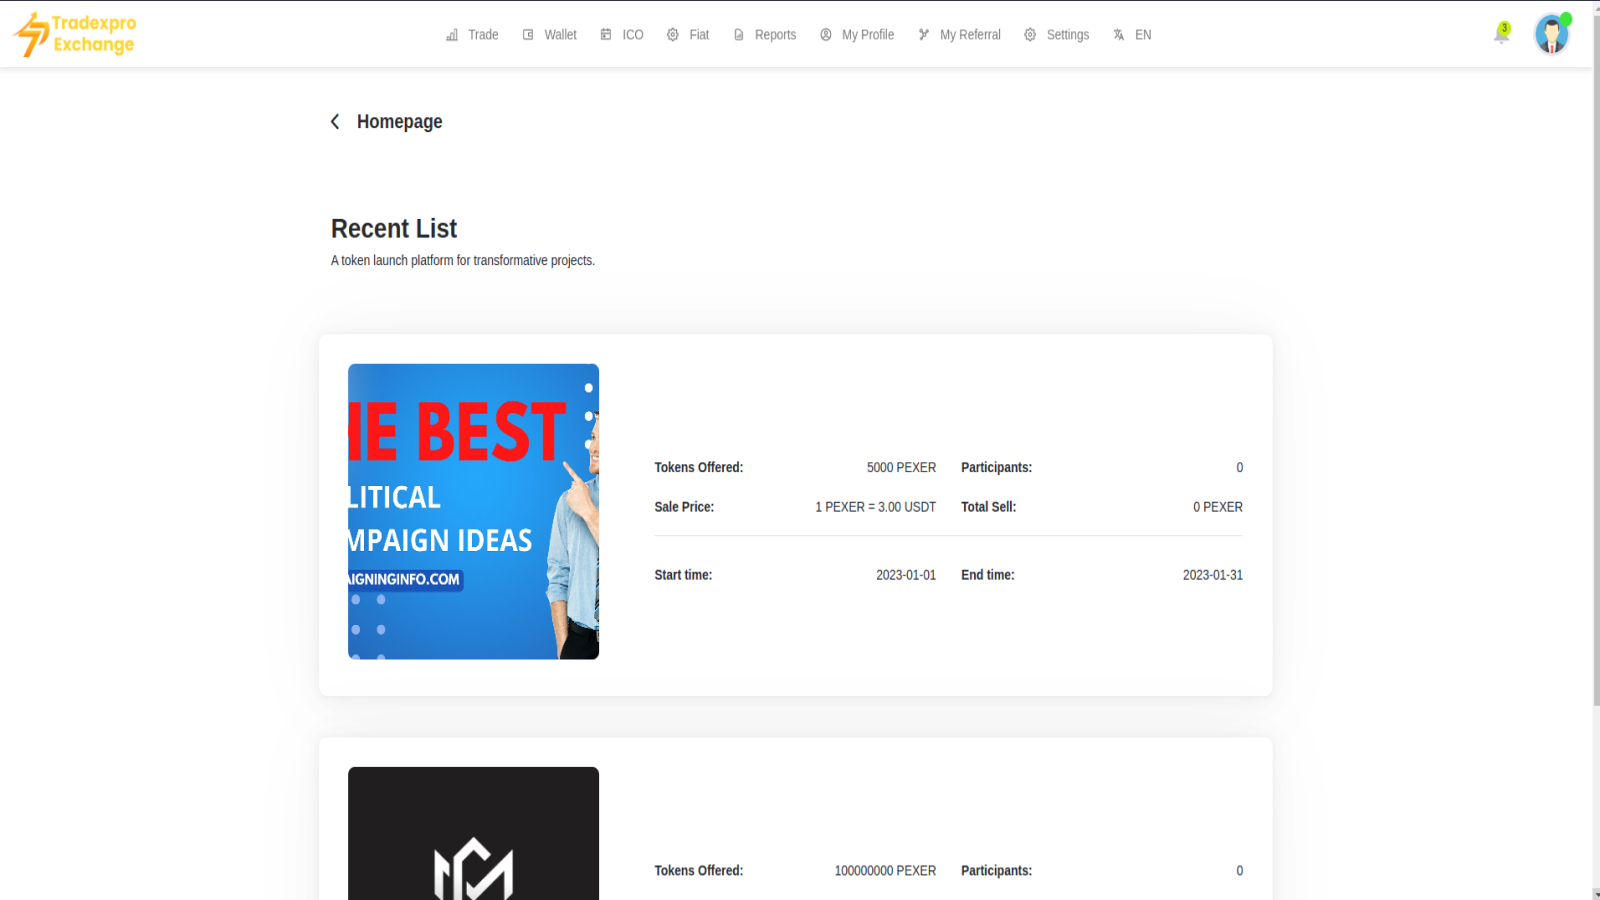Open Reports via its document icon
This screenshot has width=1600, height=900.
click(740, 34)
